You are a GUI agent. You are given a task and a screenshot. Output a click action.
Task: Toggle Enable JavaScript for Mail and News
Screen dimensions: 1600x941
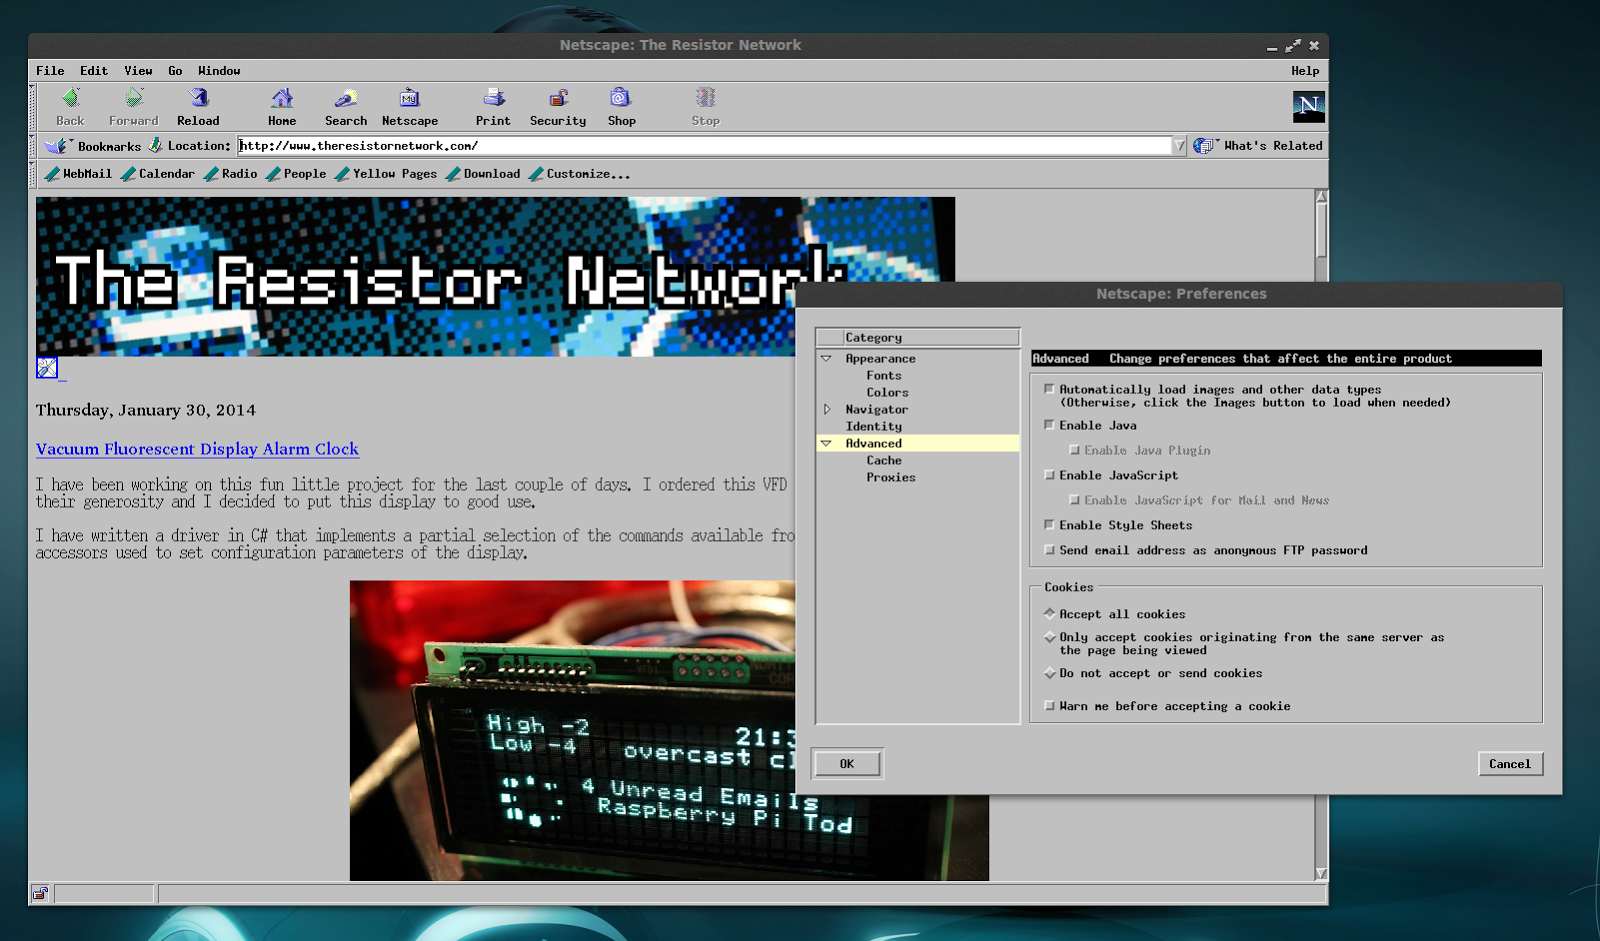1074,500
